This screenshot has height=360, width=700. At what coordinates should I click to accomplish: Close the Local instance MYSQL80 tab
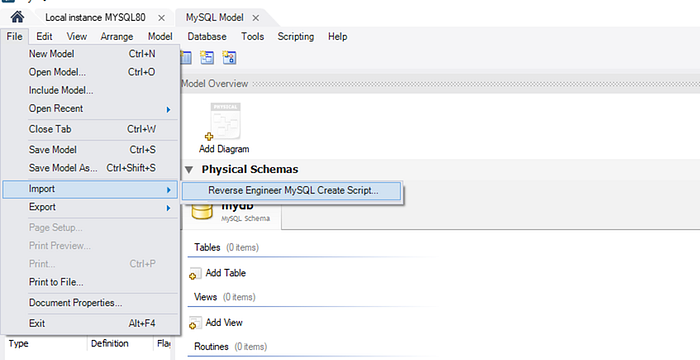162,18
